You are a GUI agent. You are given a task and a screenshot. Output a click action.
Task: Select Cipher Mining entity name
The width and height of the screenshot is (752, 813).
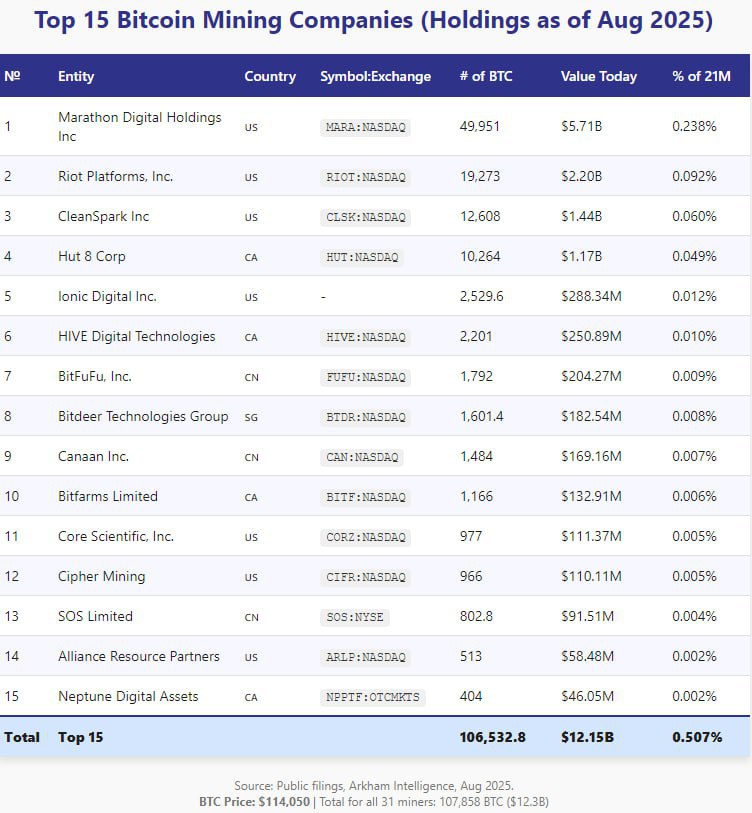tap(101, 576)
